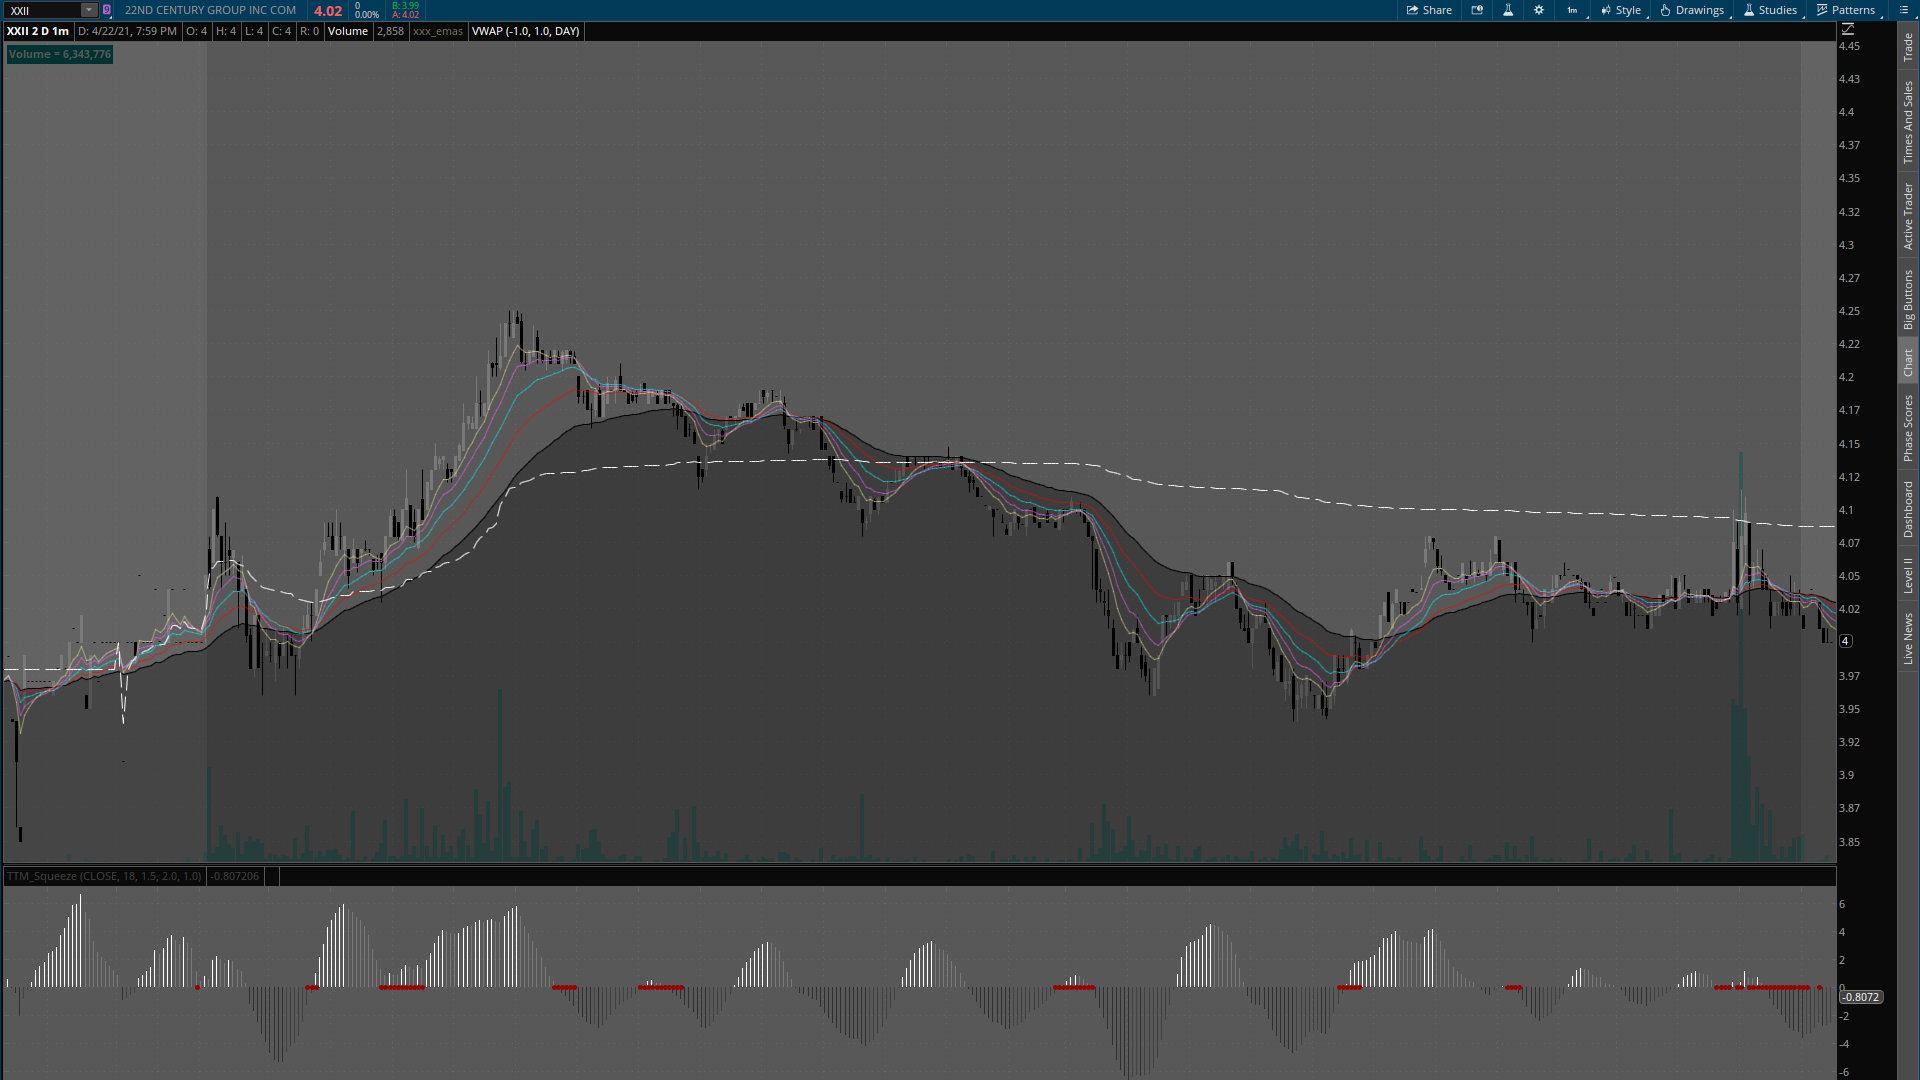Click the Share chart button
This screenshot has height=1080, width=1920.
[x=1429, y=10]
